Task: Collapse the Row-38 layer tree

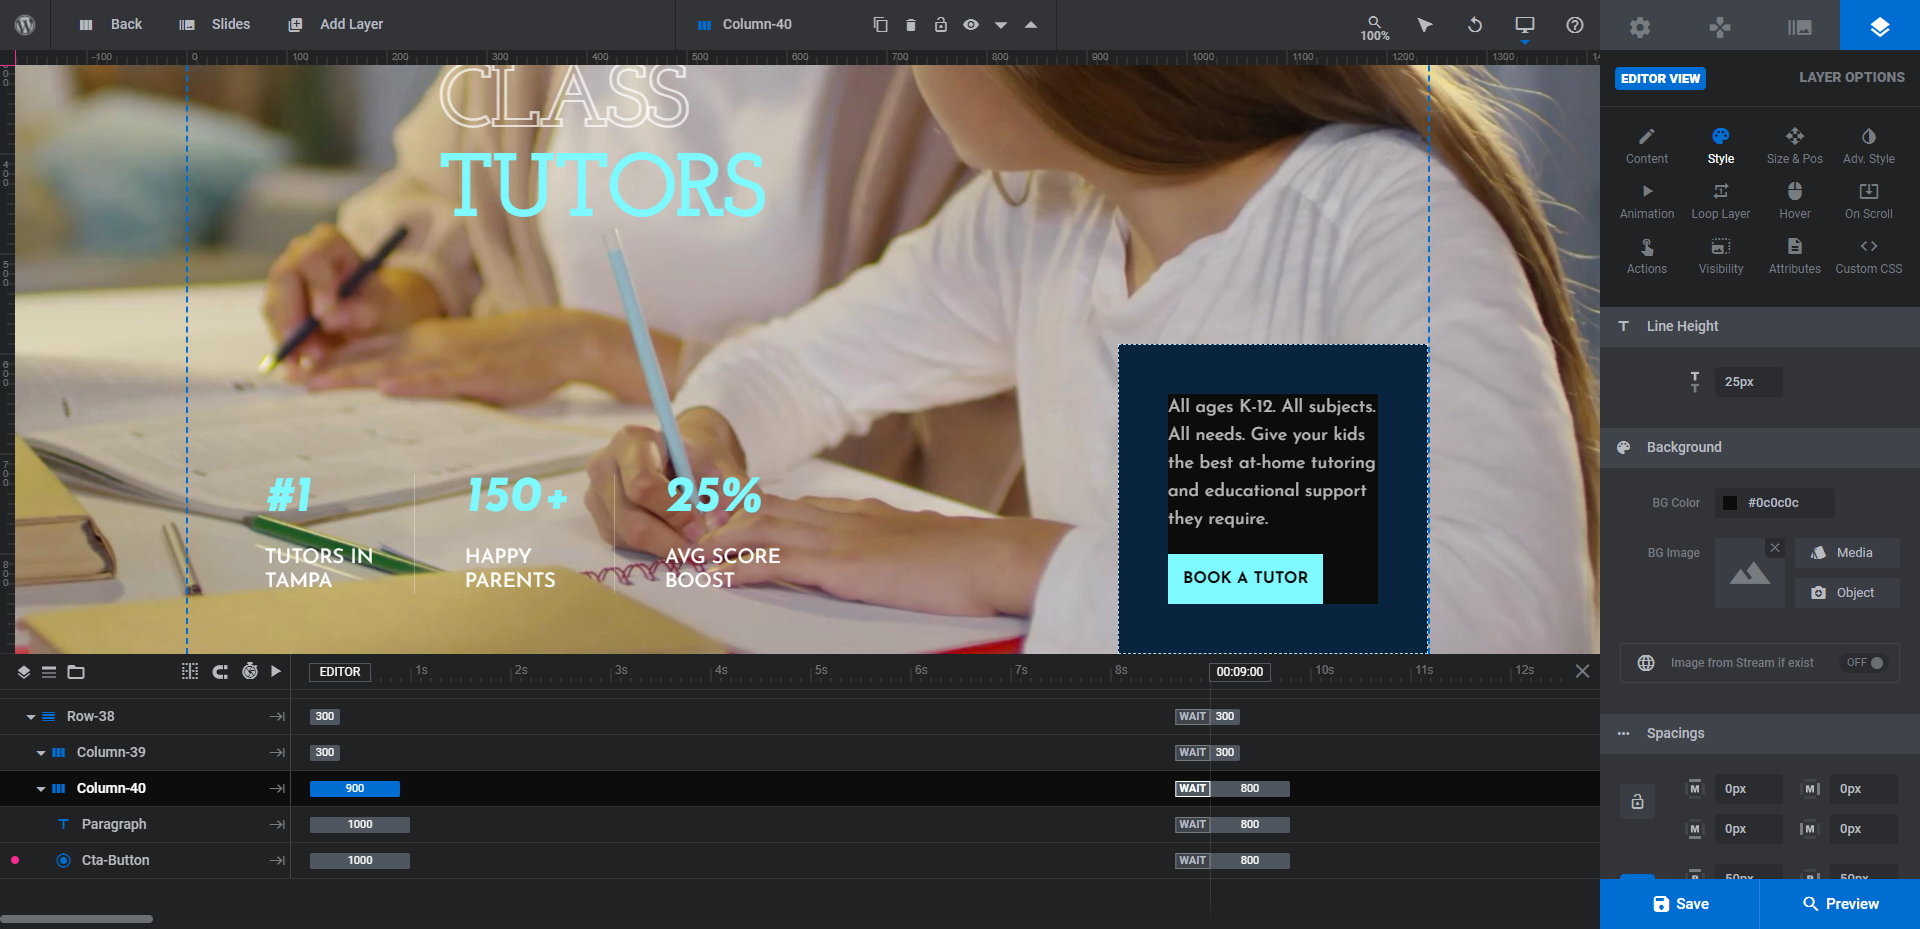Action: 31,717
